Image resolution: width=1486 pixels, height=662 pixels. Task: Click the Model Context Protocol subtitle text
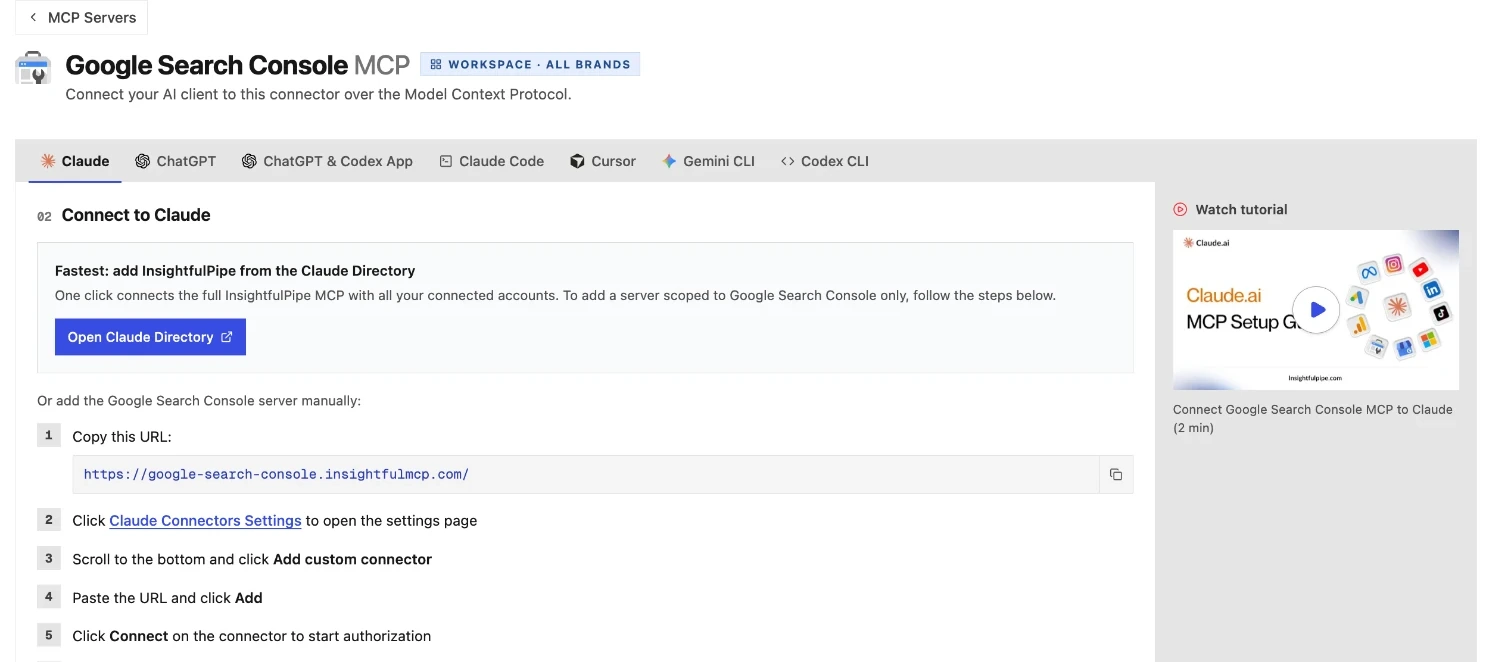coord(318,94)
